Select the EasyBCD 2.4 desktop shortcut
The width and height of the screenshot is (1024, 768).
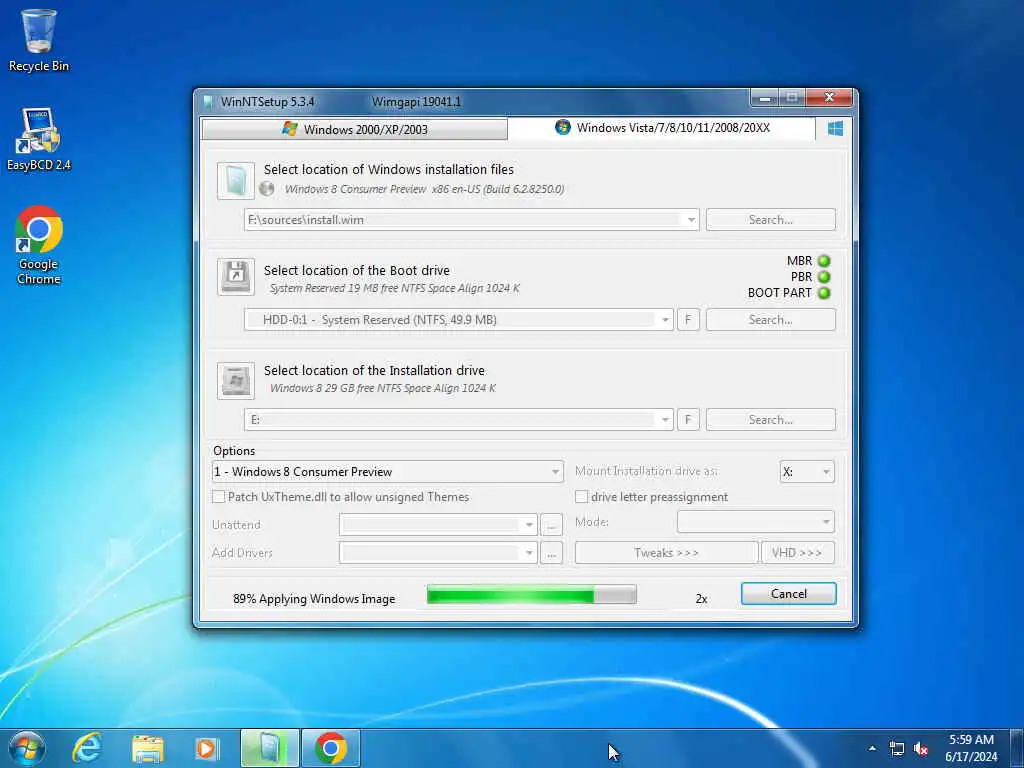click(x=39, y=140)
